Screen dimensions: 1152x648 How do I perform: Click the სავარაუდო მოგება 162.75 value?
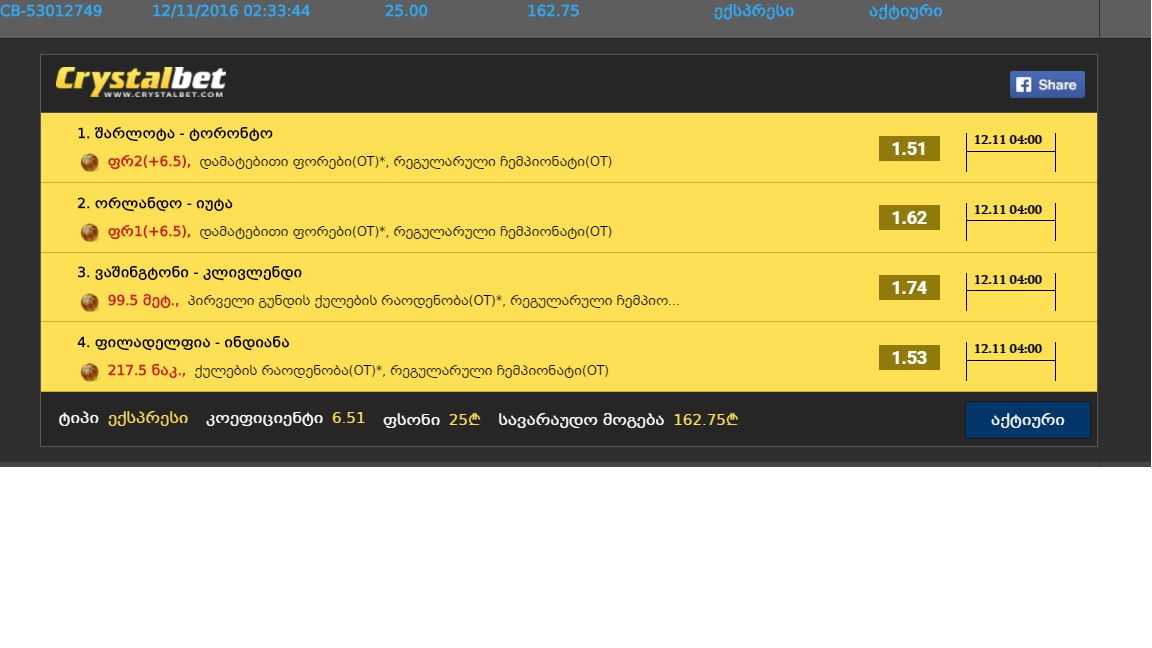[x=705, y=420]
